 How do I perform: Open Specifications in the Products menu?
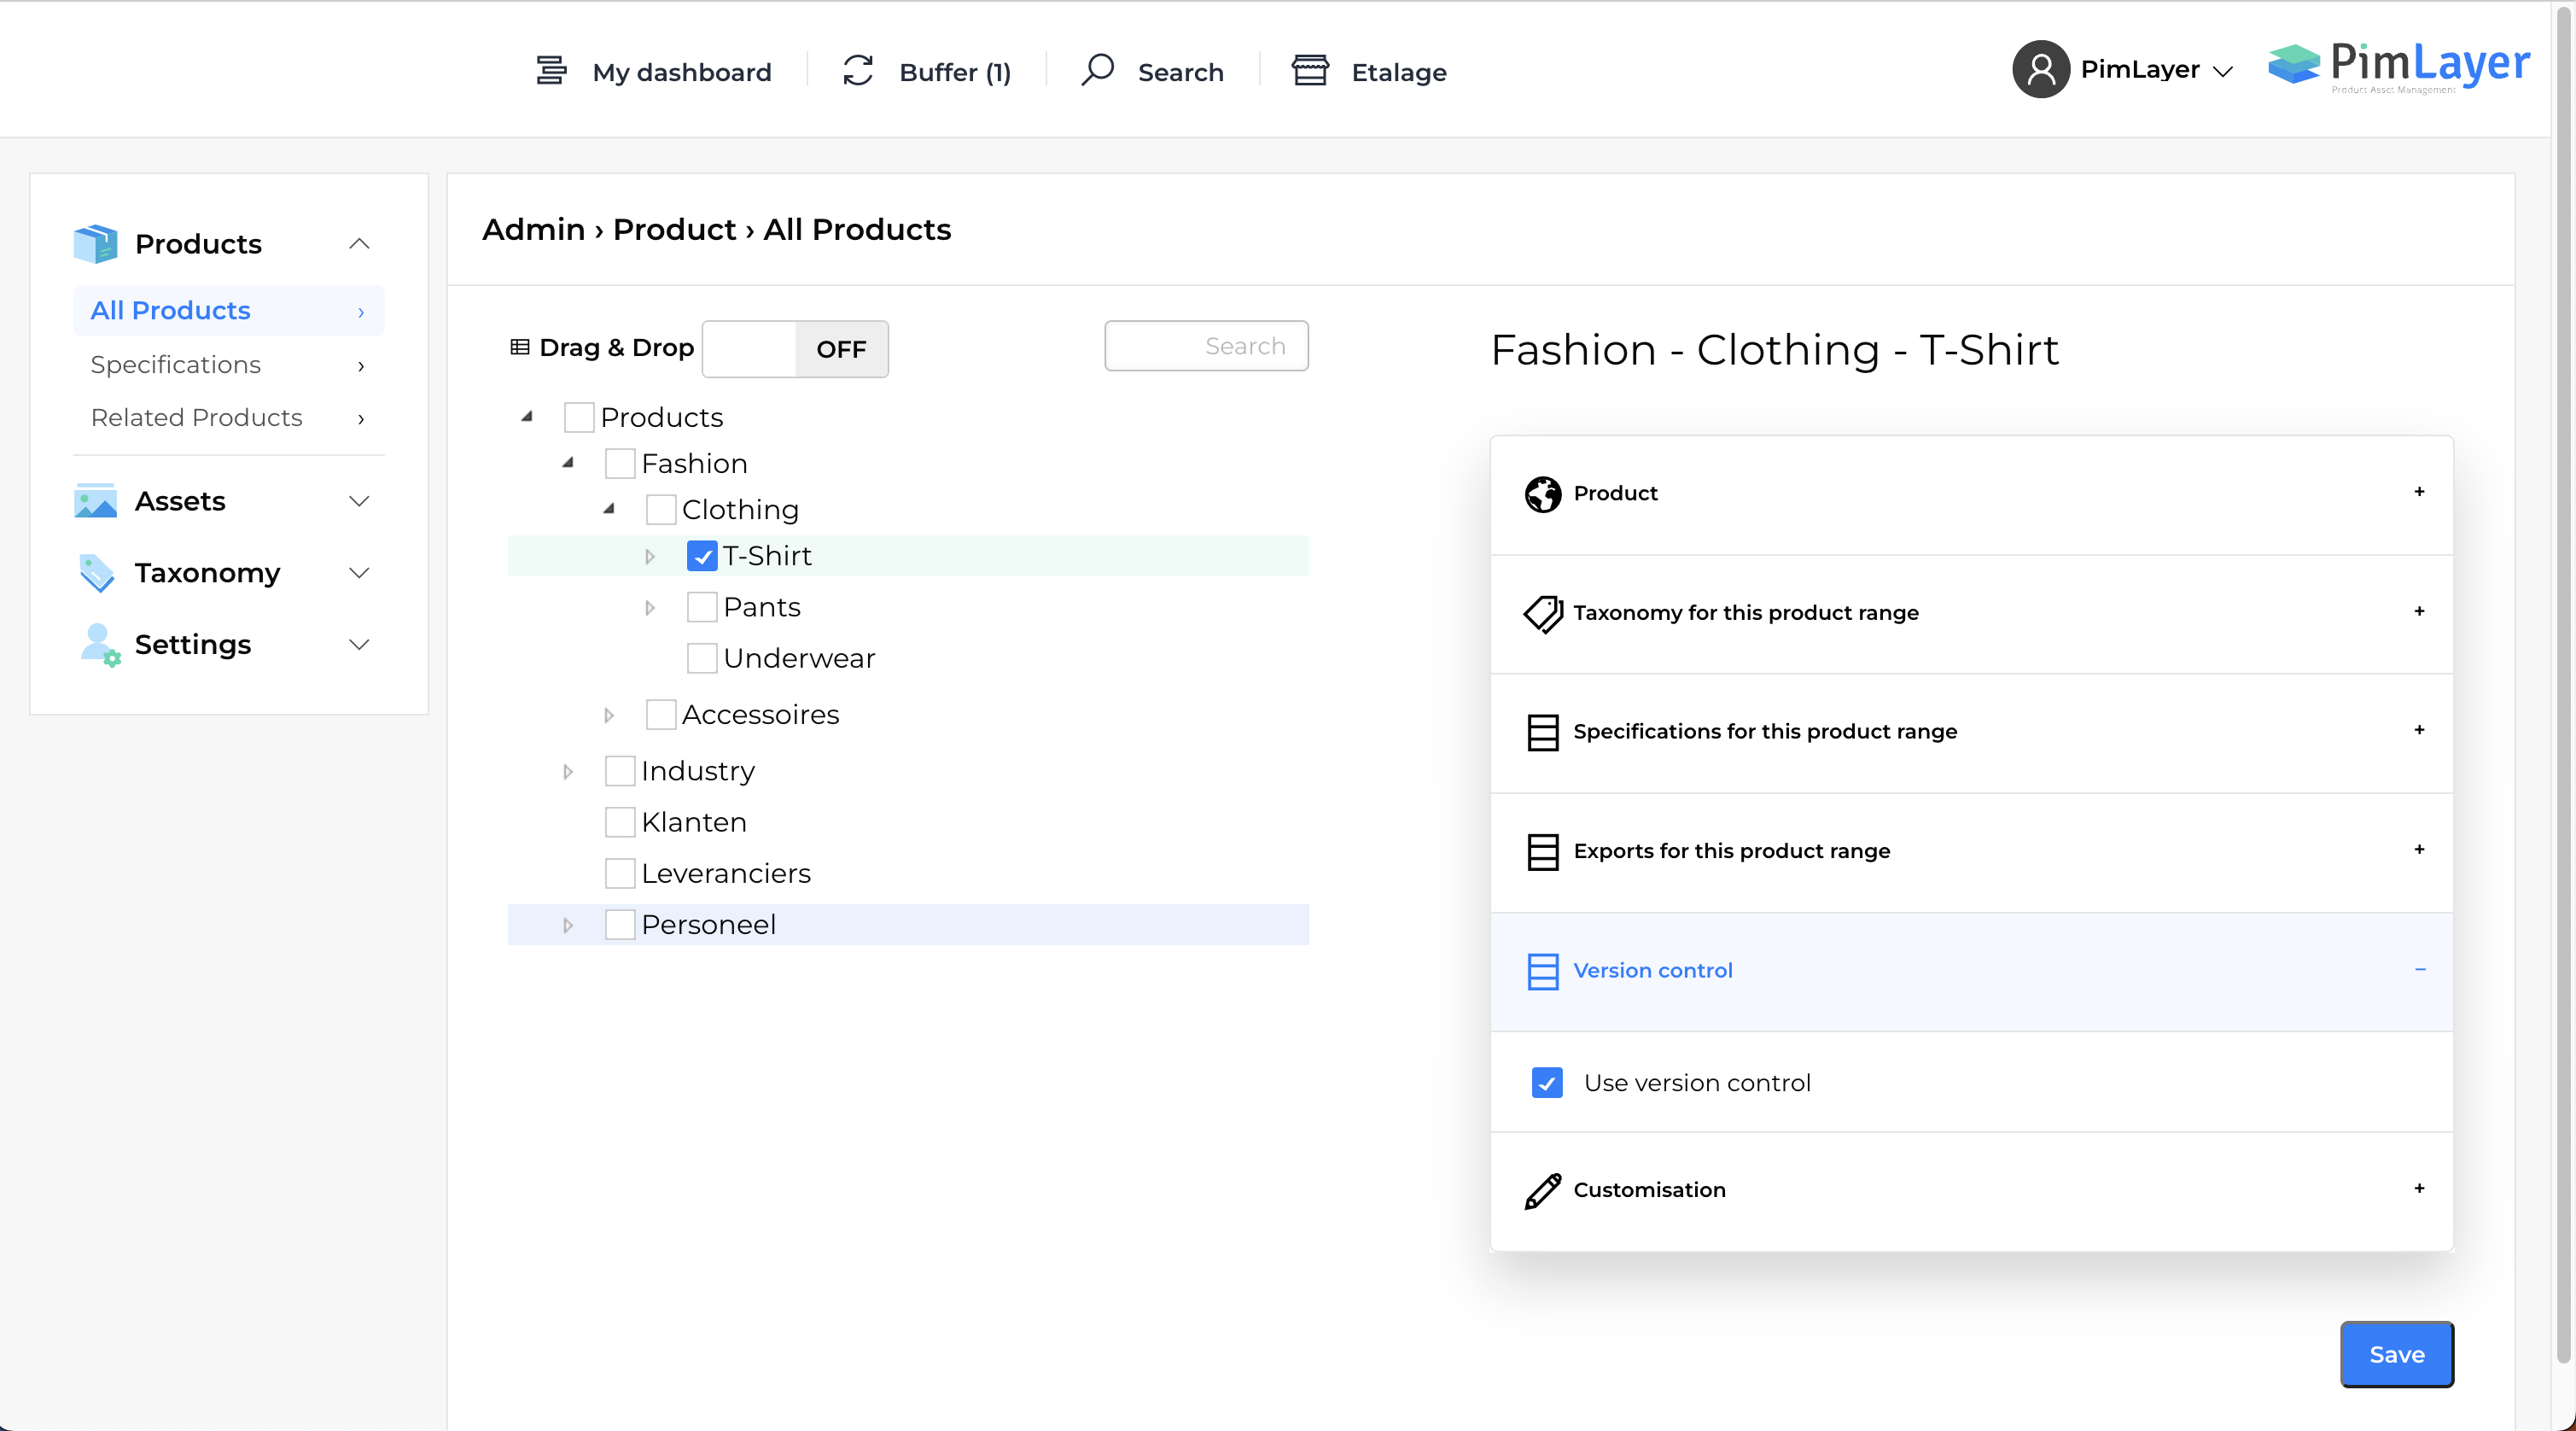click(176, 365)
